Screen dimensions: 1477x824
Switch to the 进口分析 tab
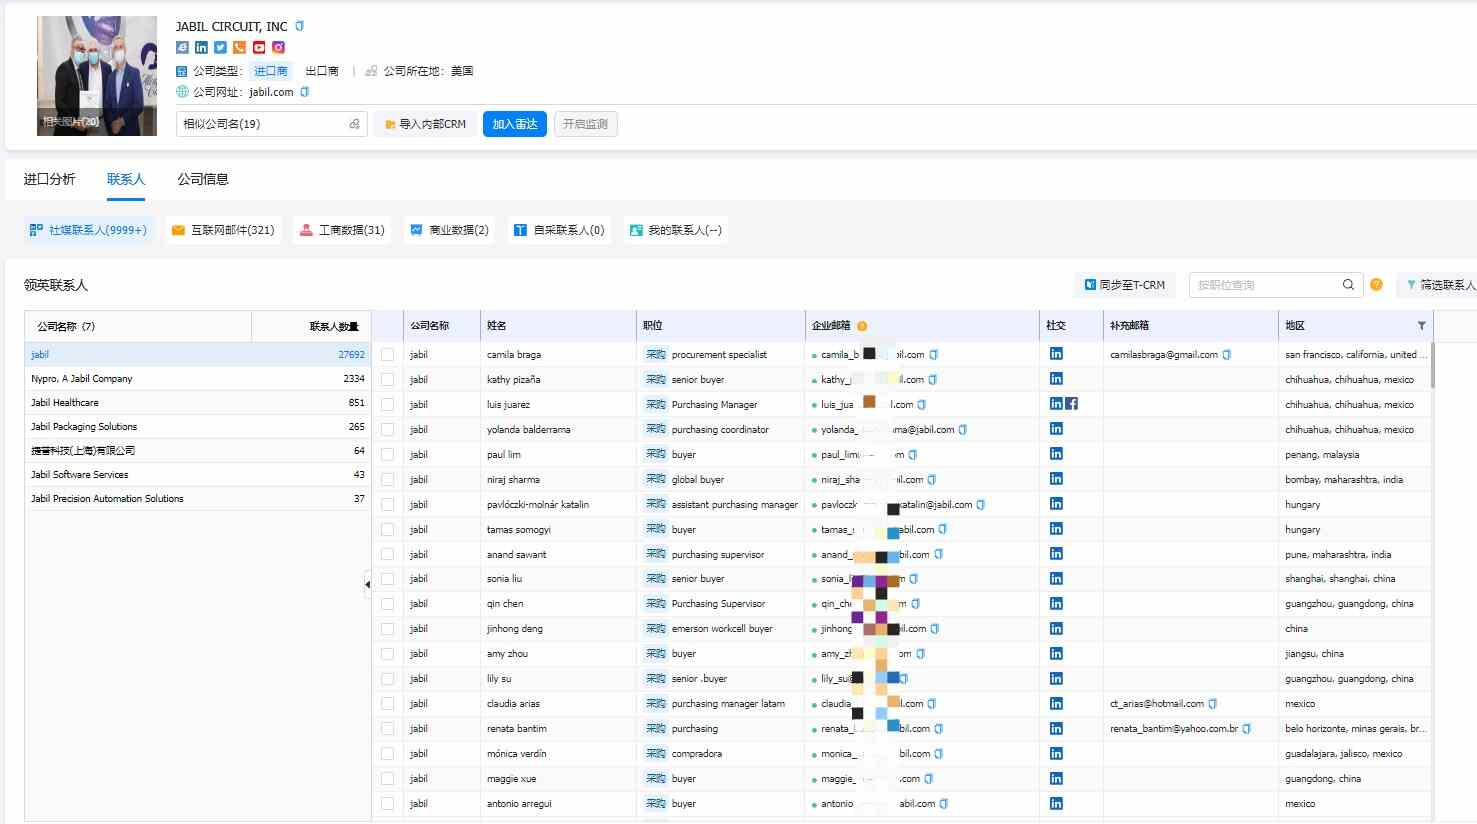click(x=49, y=179)
